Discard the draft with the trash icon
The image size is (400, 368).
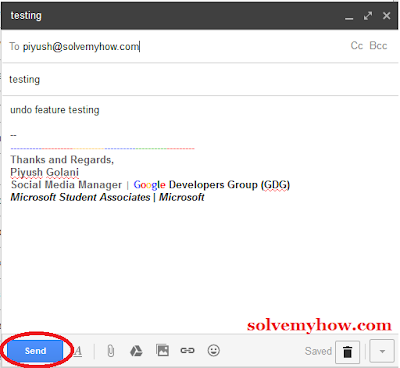pyautogui.click(x=347, y=352)
